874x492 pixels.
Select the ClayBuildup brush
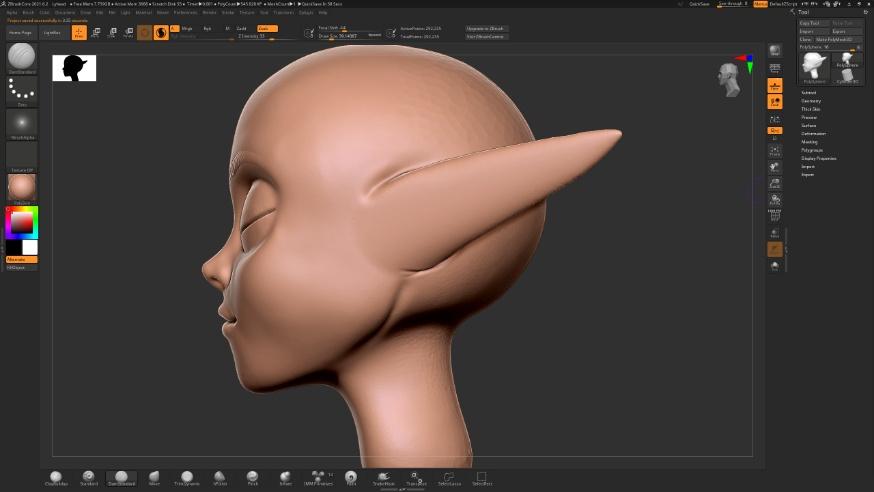pyautogui.click(x=56, y=478)
